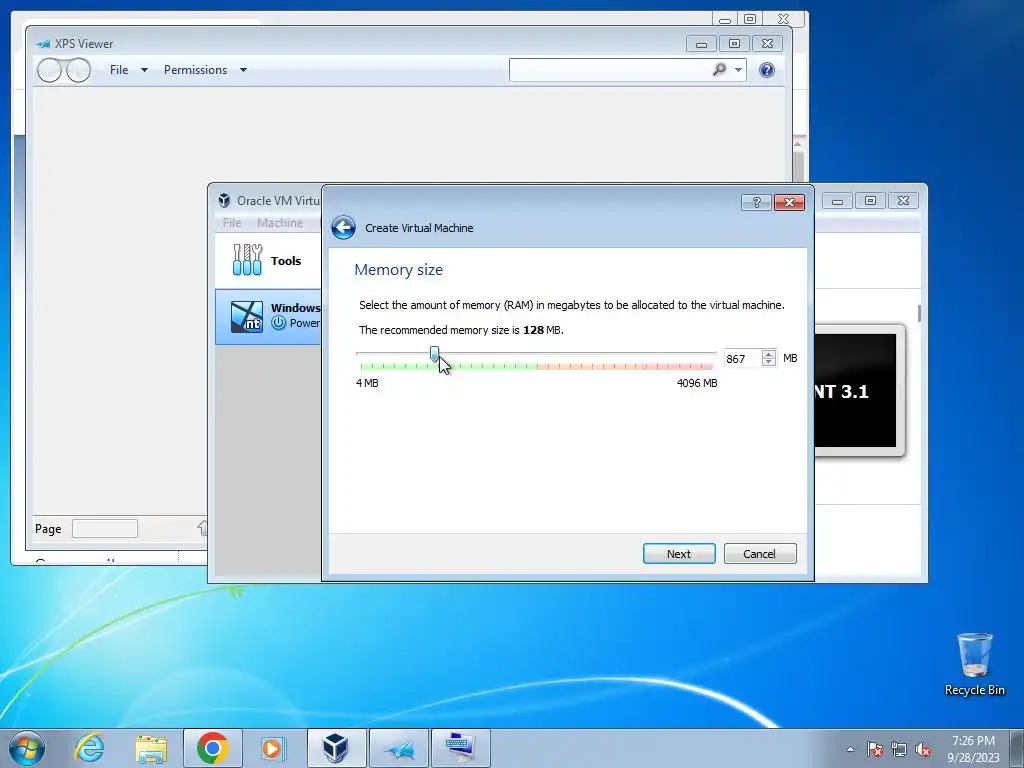Open muted volume tray icon

click(x=923, y=749)
